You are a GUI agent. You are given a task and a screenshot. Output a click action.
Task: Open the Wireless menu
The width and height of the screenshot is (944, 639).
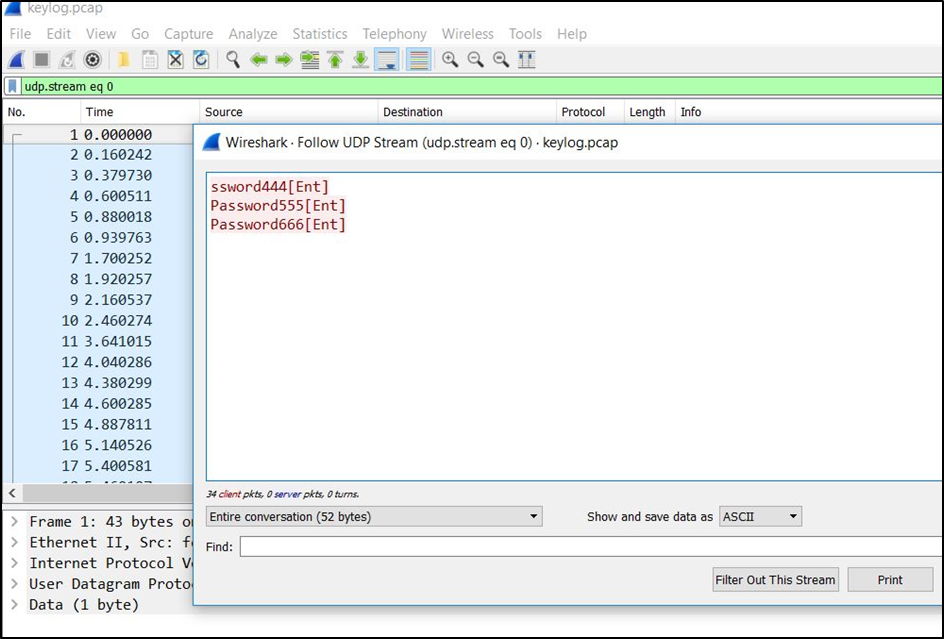[467, 34]
